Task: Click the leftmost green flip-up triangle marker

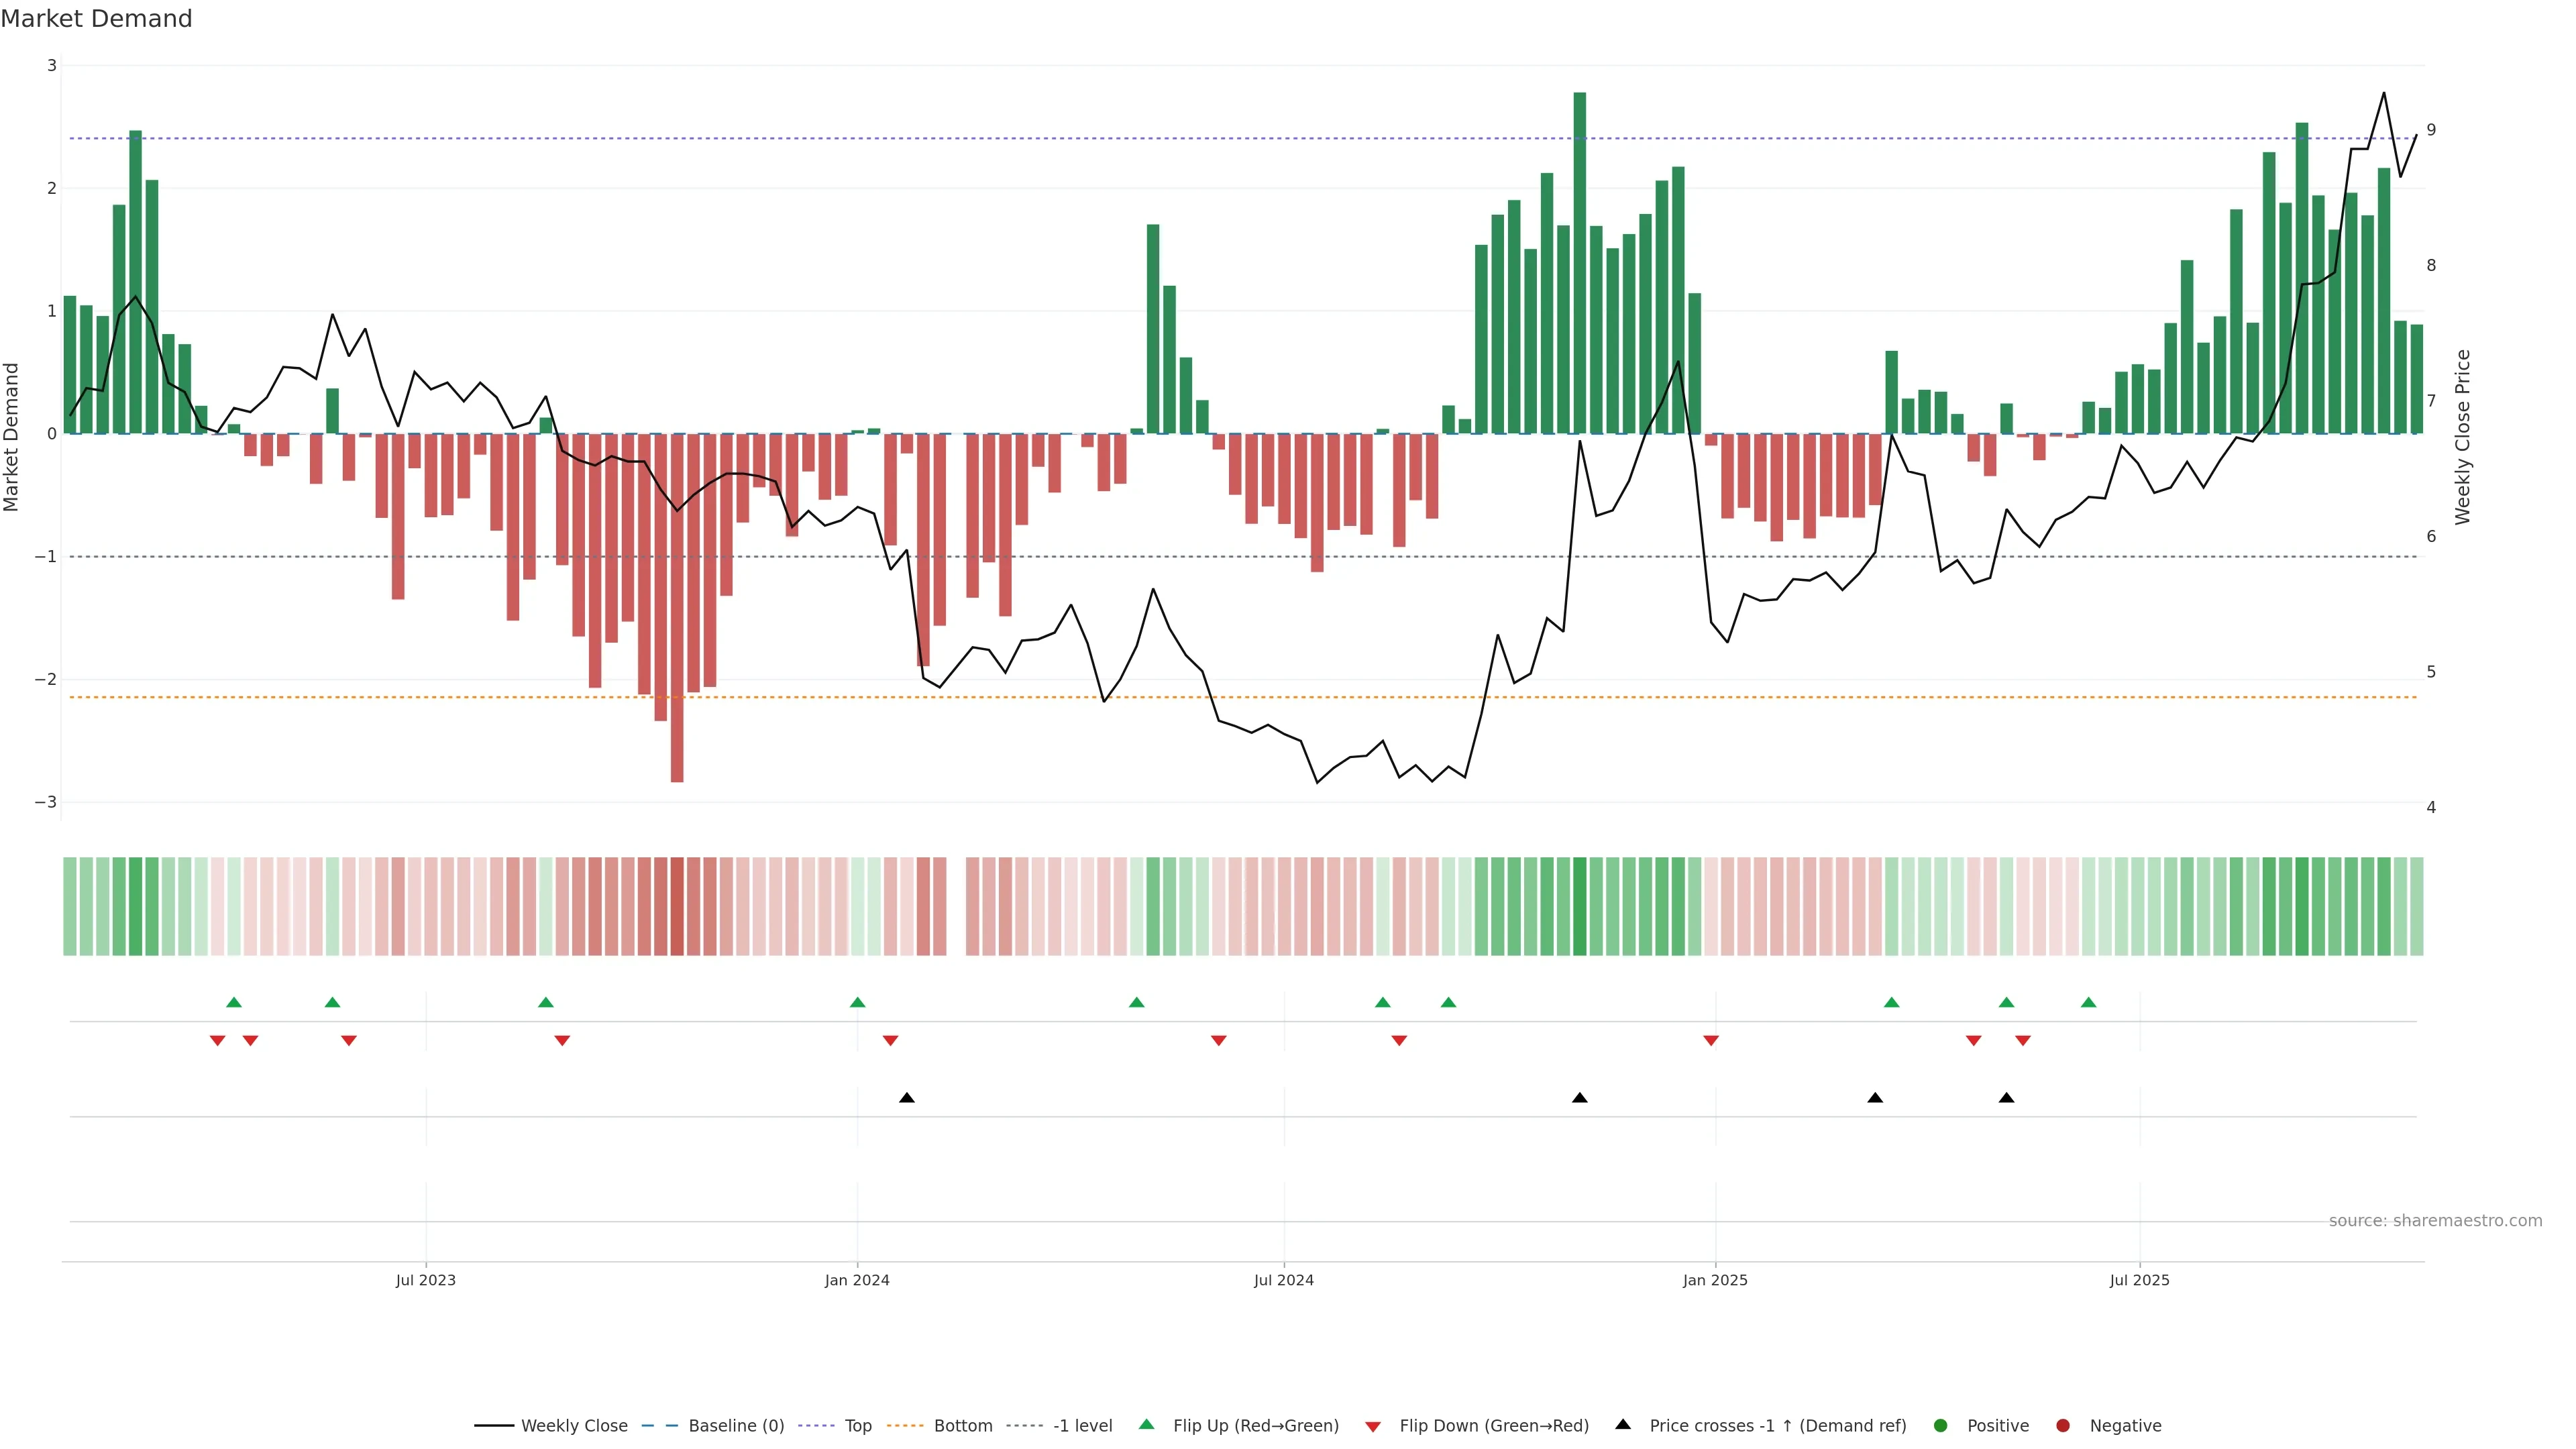Action: pyautogui.click(x=234, y=1002)
